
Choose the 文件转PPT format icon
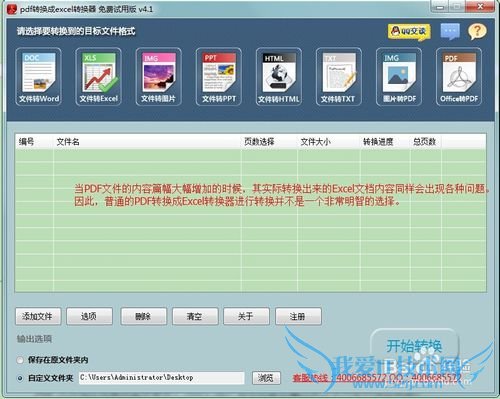(219, 77)
